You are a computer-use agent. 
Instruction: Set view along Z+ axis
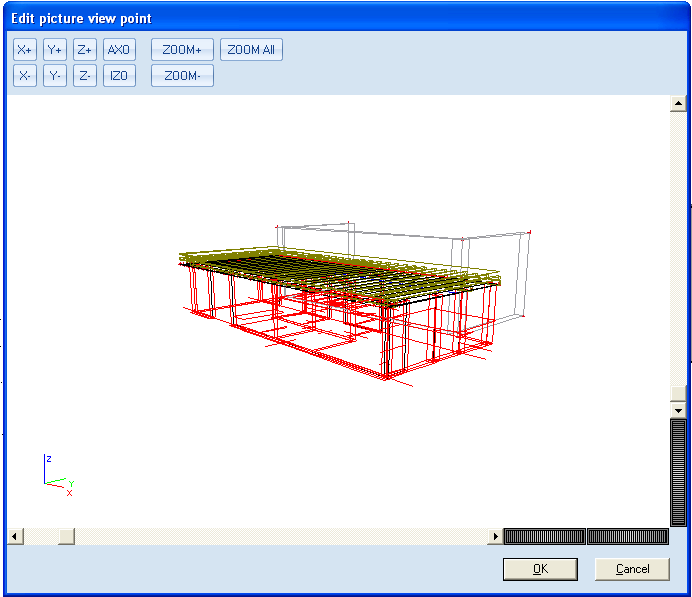pyautogui.click(x=85, y=49)
